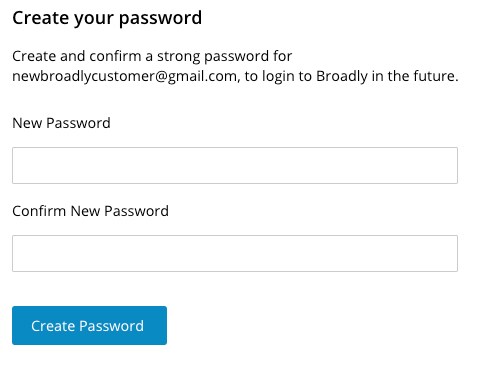Screen dimensions: 492x368
Task: Click the word 'Confirm' in the second label
Action: click(x=39, y=211)
